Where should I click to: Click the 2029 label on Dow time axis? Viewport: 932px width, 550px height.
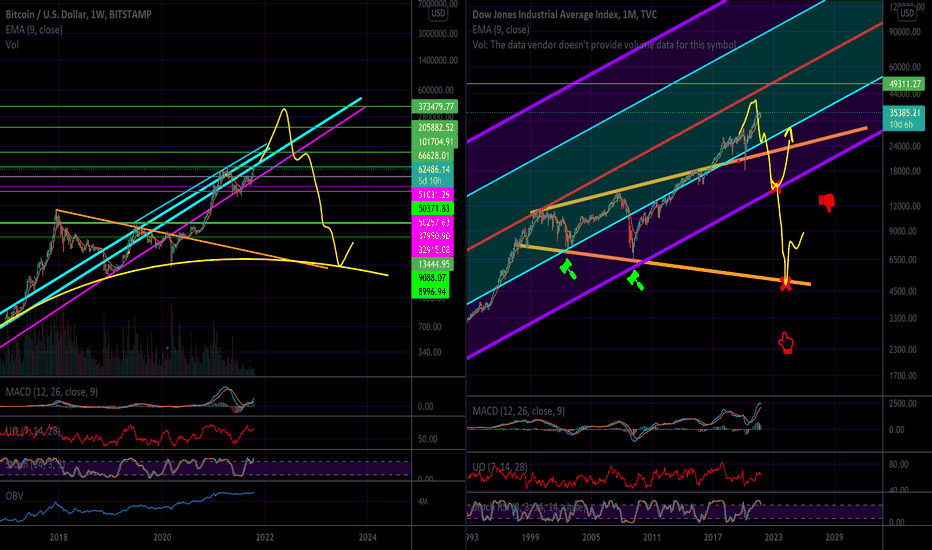pyautogui.click(x=834, y=538)
